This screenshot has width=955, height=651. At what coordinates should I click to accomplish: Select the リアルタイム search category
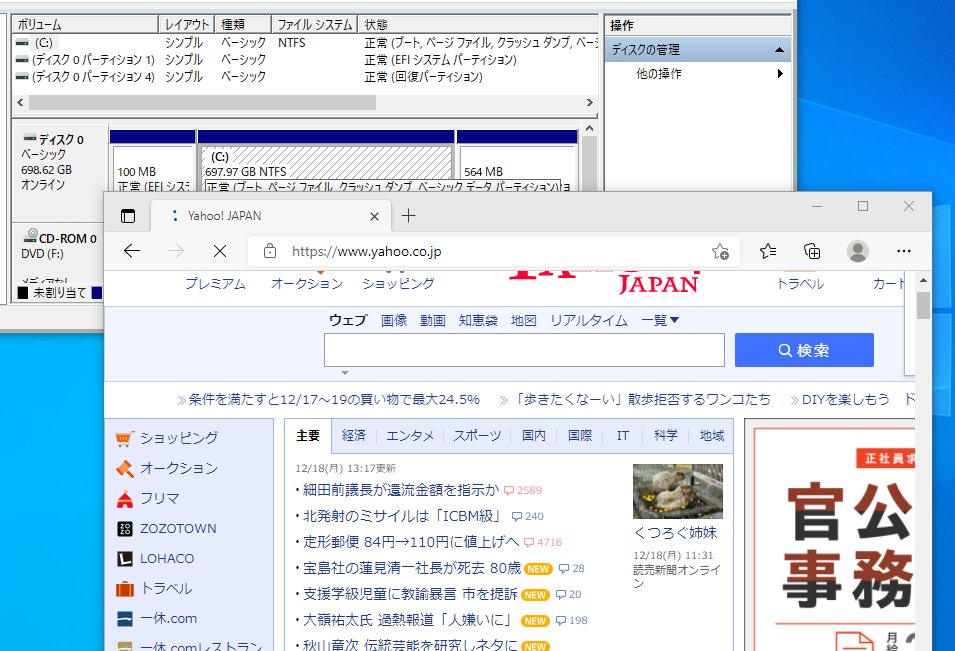[x=588, y=320]
